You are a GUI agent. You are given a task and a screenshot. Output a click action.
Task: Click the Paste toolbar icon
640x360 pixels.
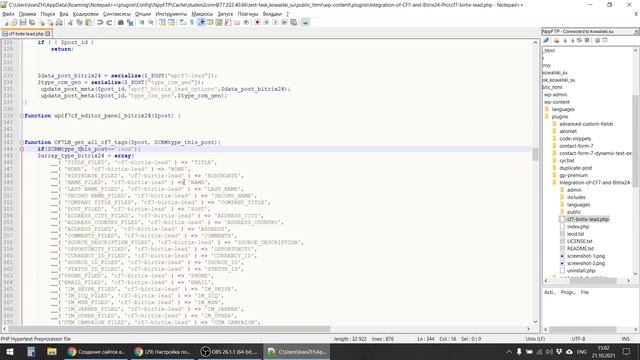pyautogui.click(x=88, y=22)
